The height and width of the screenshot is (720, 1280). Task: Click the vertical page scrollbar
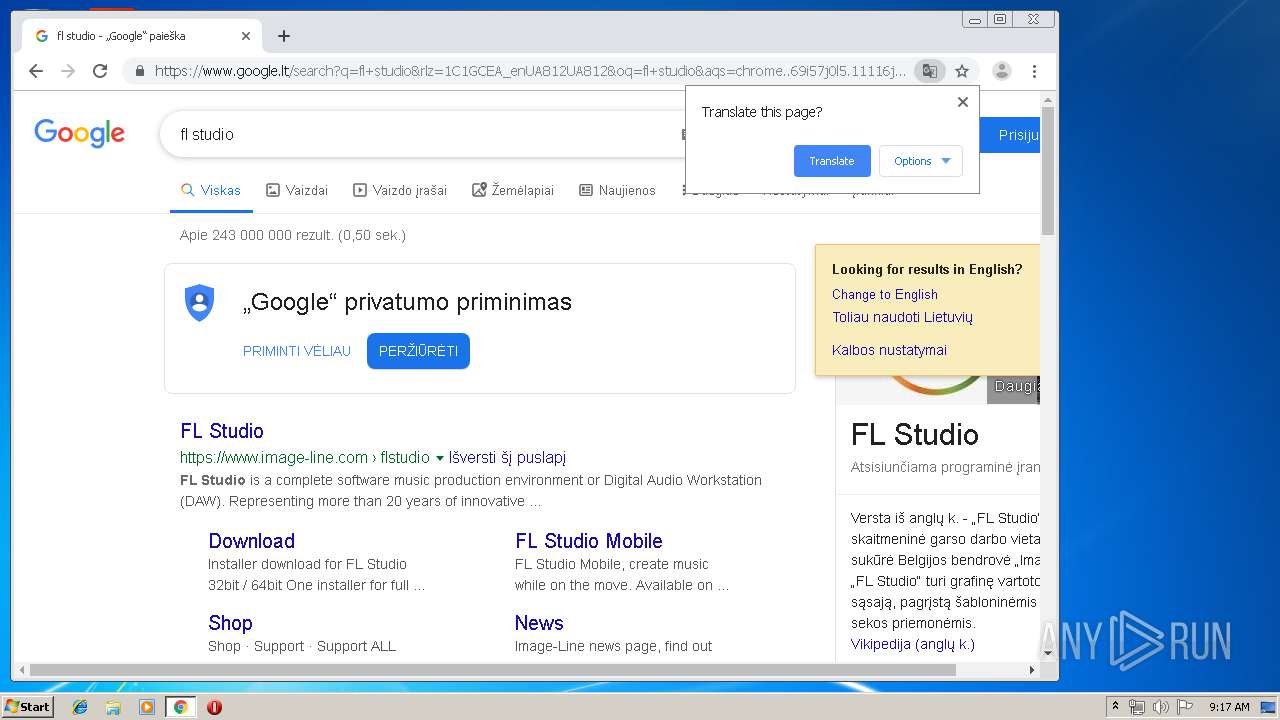point(1048,170)
